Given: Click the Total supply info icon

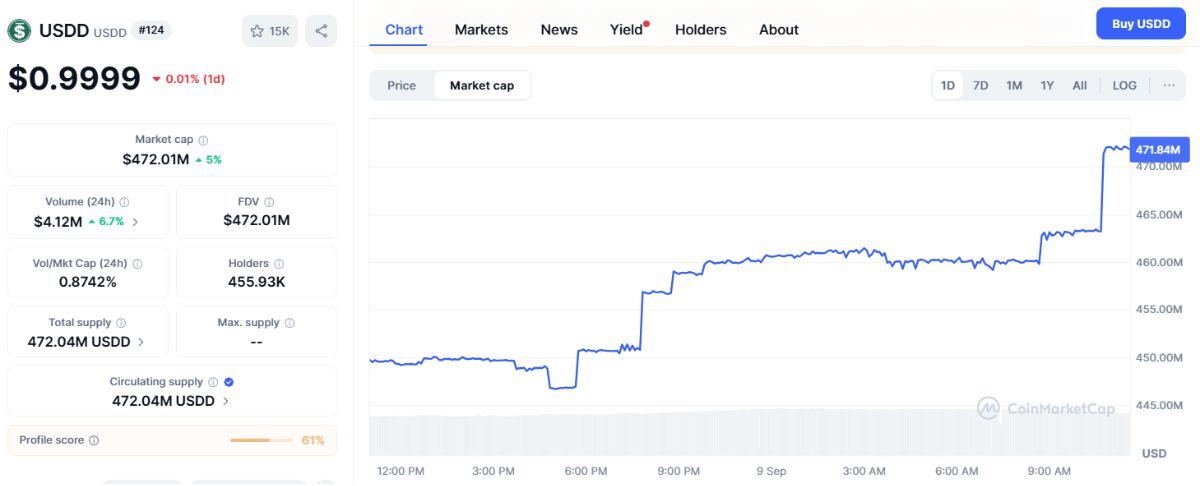Looking at the screenshot, I should (121, 323).
